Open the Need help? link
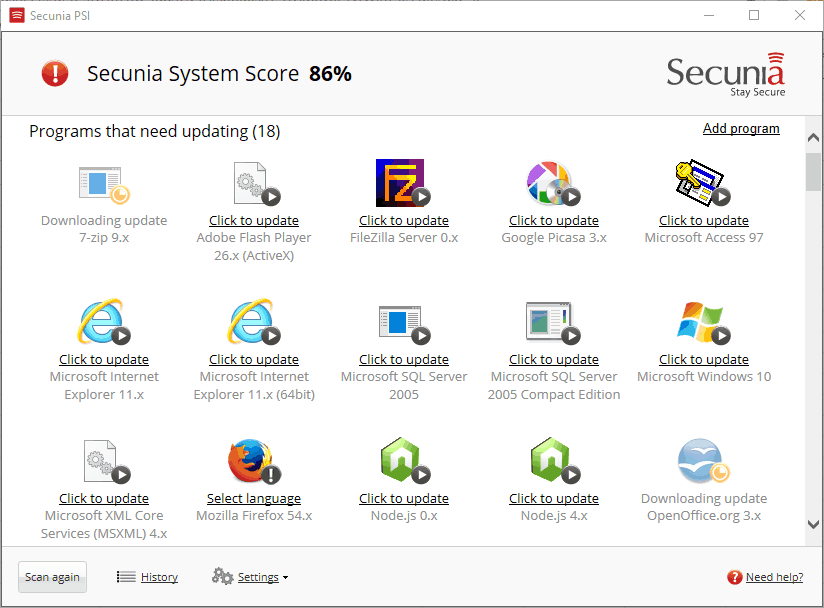The height and width of the screenshot is (608, 824). point(774,577)
